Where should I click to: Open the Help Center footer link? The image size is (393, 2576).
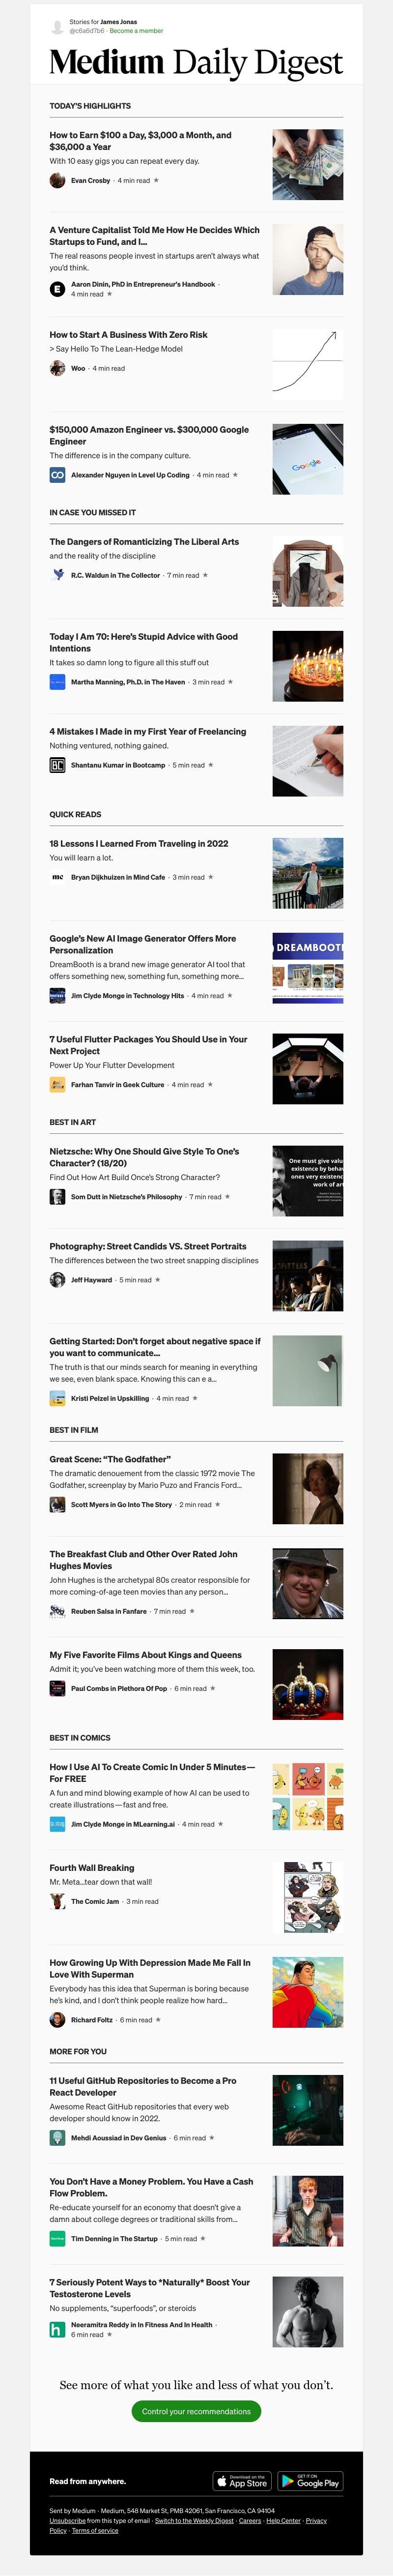[x=283, y=2520]
